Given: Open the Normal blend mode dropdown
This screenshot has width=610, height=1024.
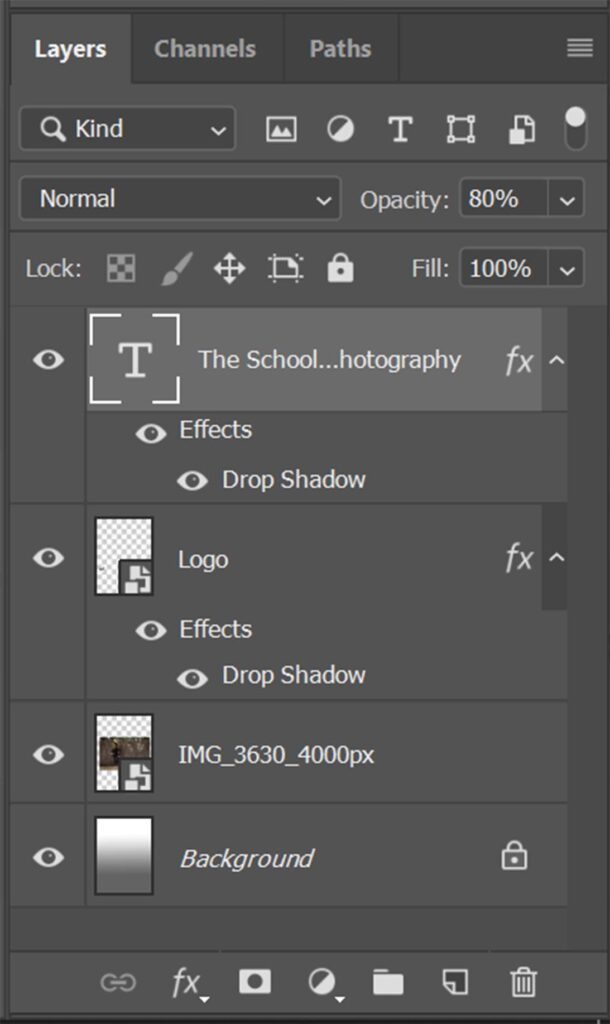Looking at the screenshot, I should pos(180,199).
